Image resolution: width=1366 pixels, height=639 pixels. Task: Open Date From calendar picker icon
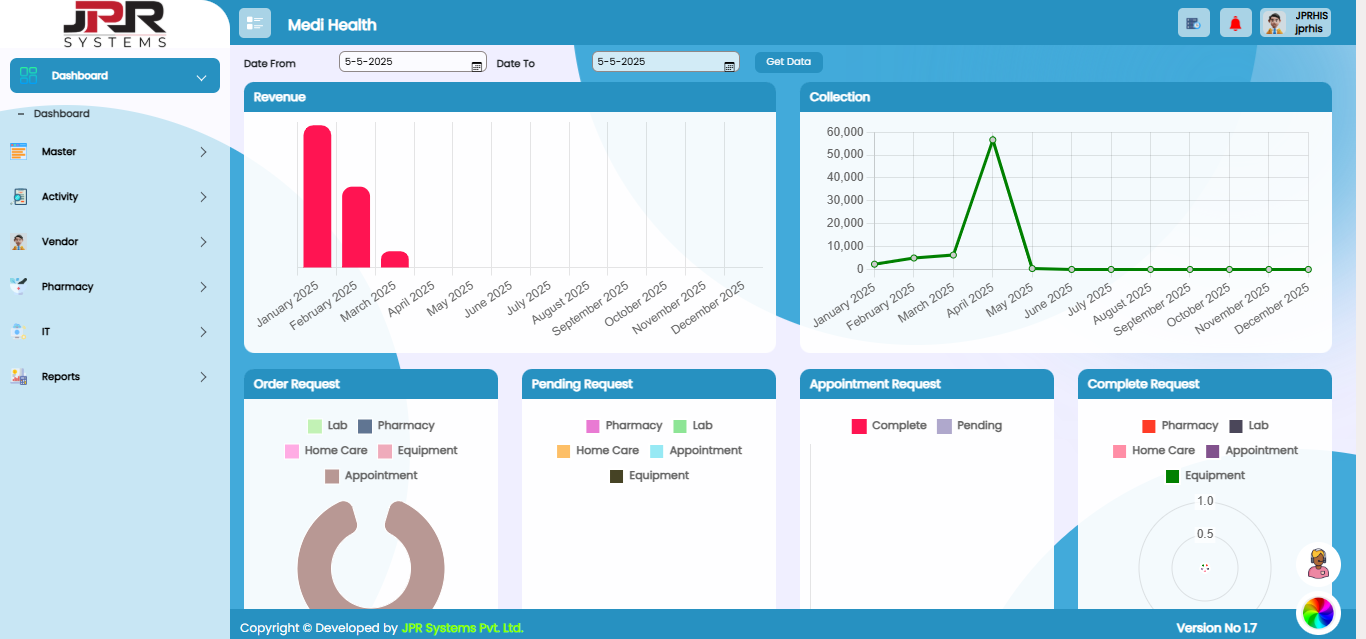click(477, 65)
